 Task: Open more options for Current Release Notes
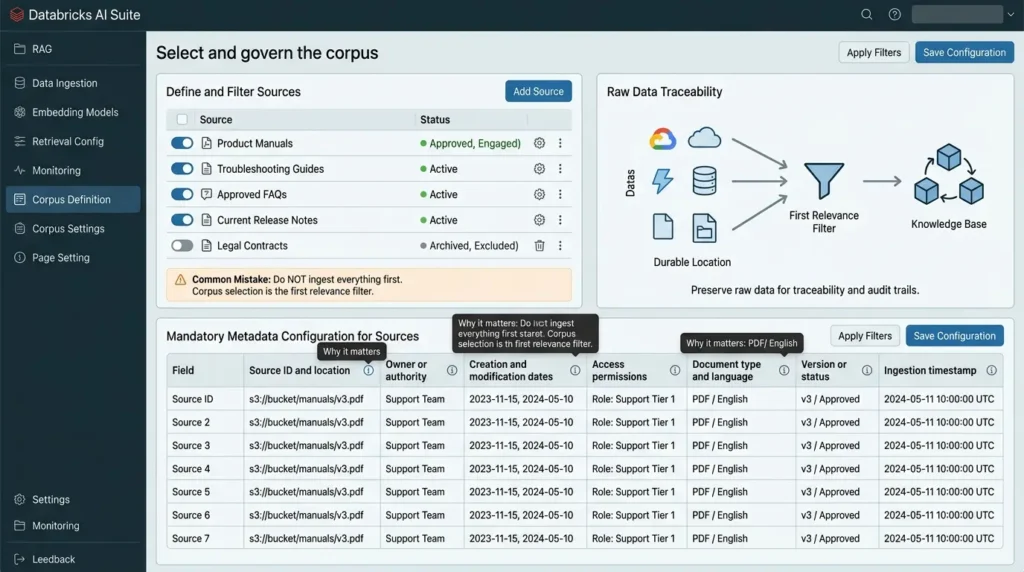click(560, 220)
